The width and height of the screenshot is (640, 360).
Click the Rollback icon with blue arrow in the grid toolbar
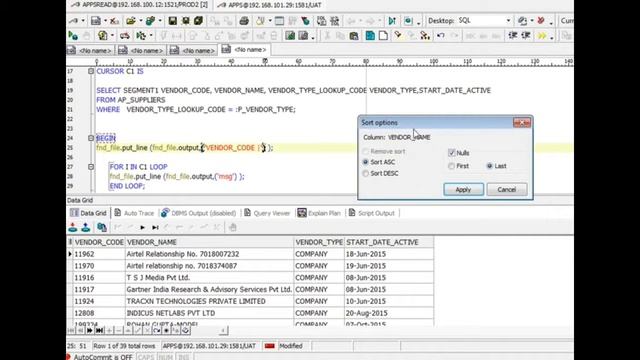pyautogui.click(x=85, y=227)
